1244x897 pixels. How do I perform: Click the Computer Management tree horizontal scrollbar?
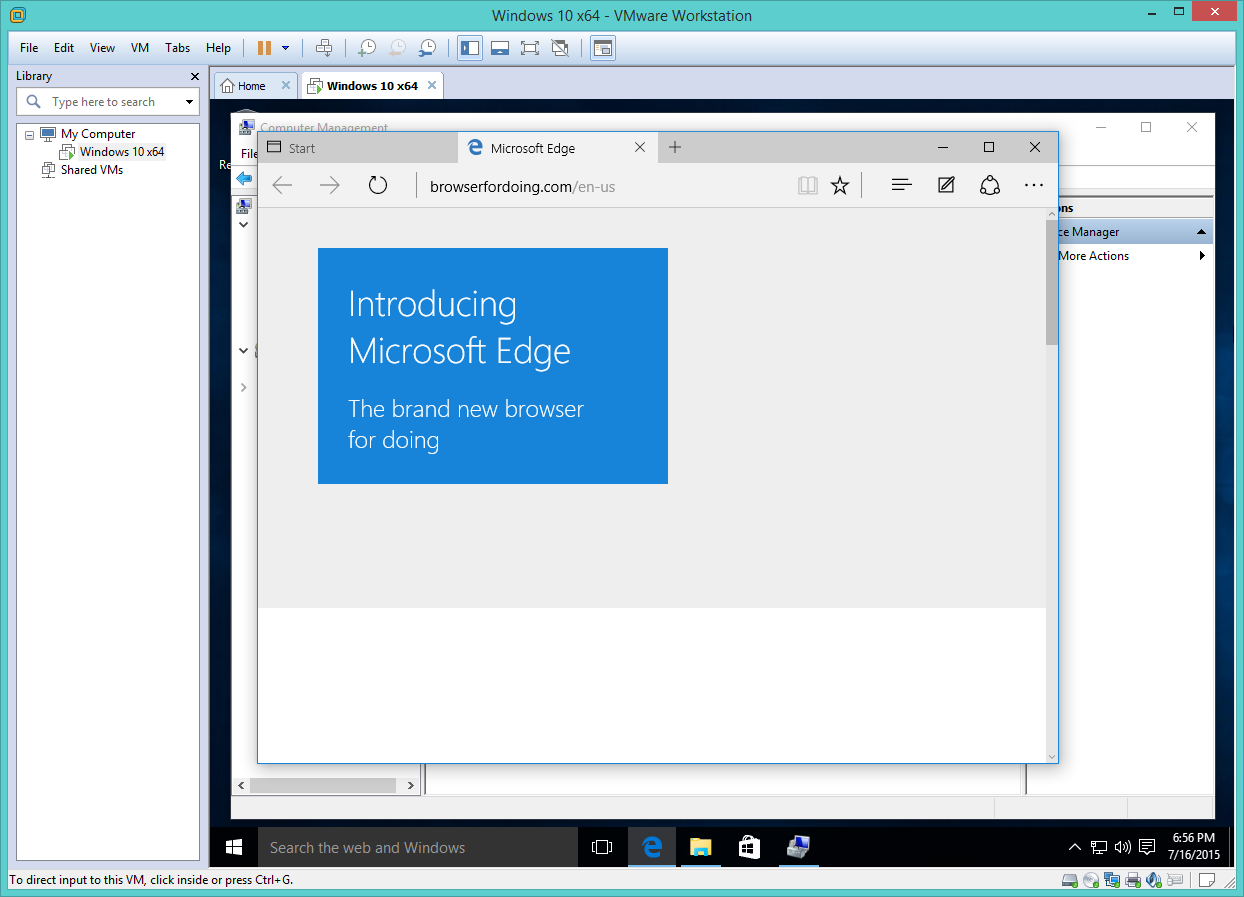tap(323, 786)
